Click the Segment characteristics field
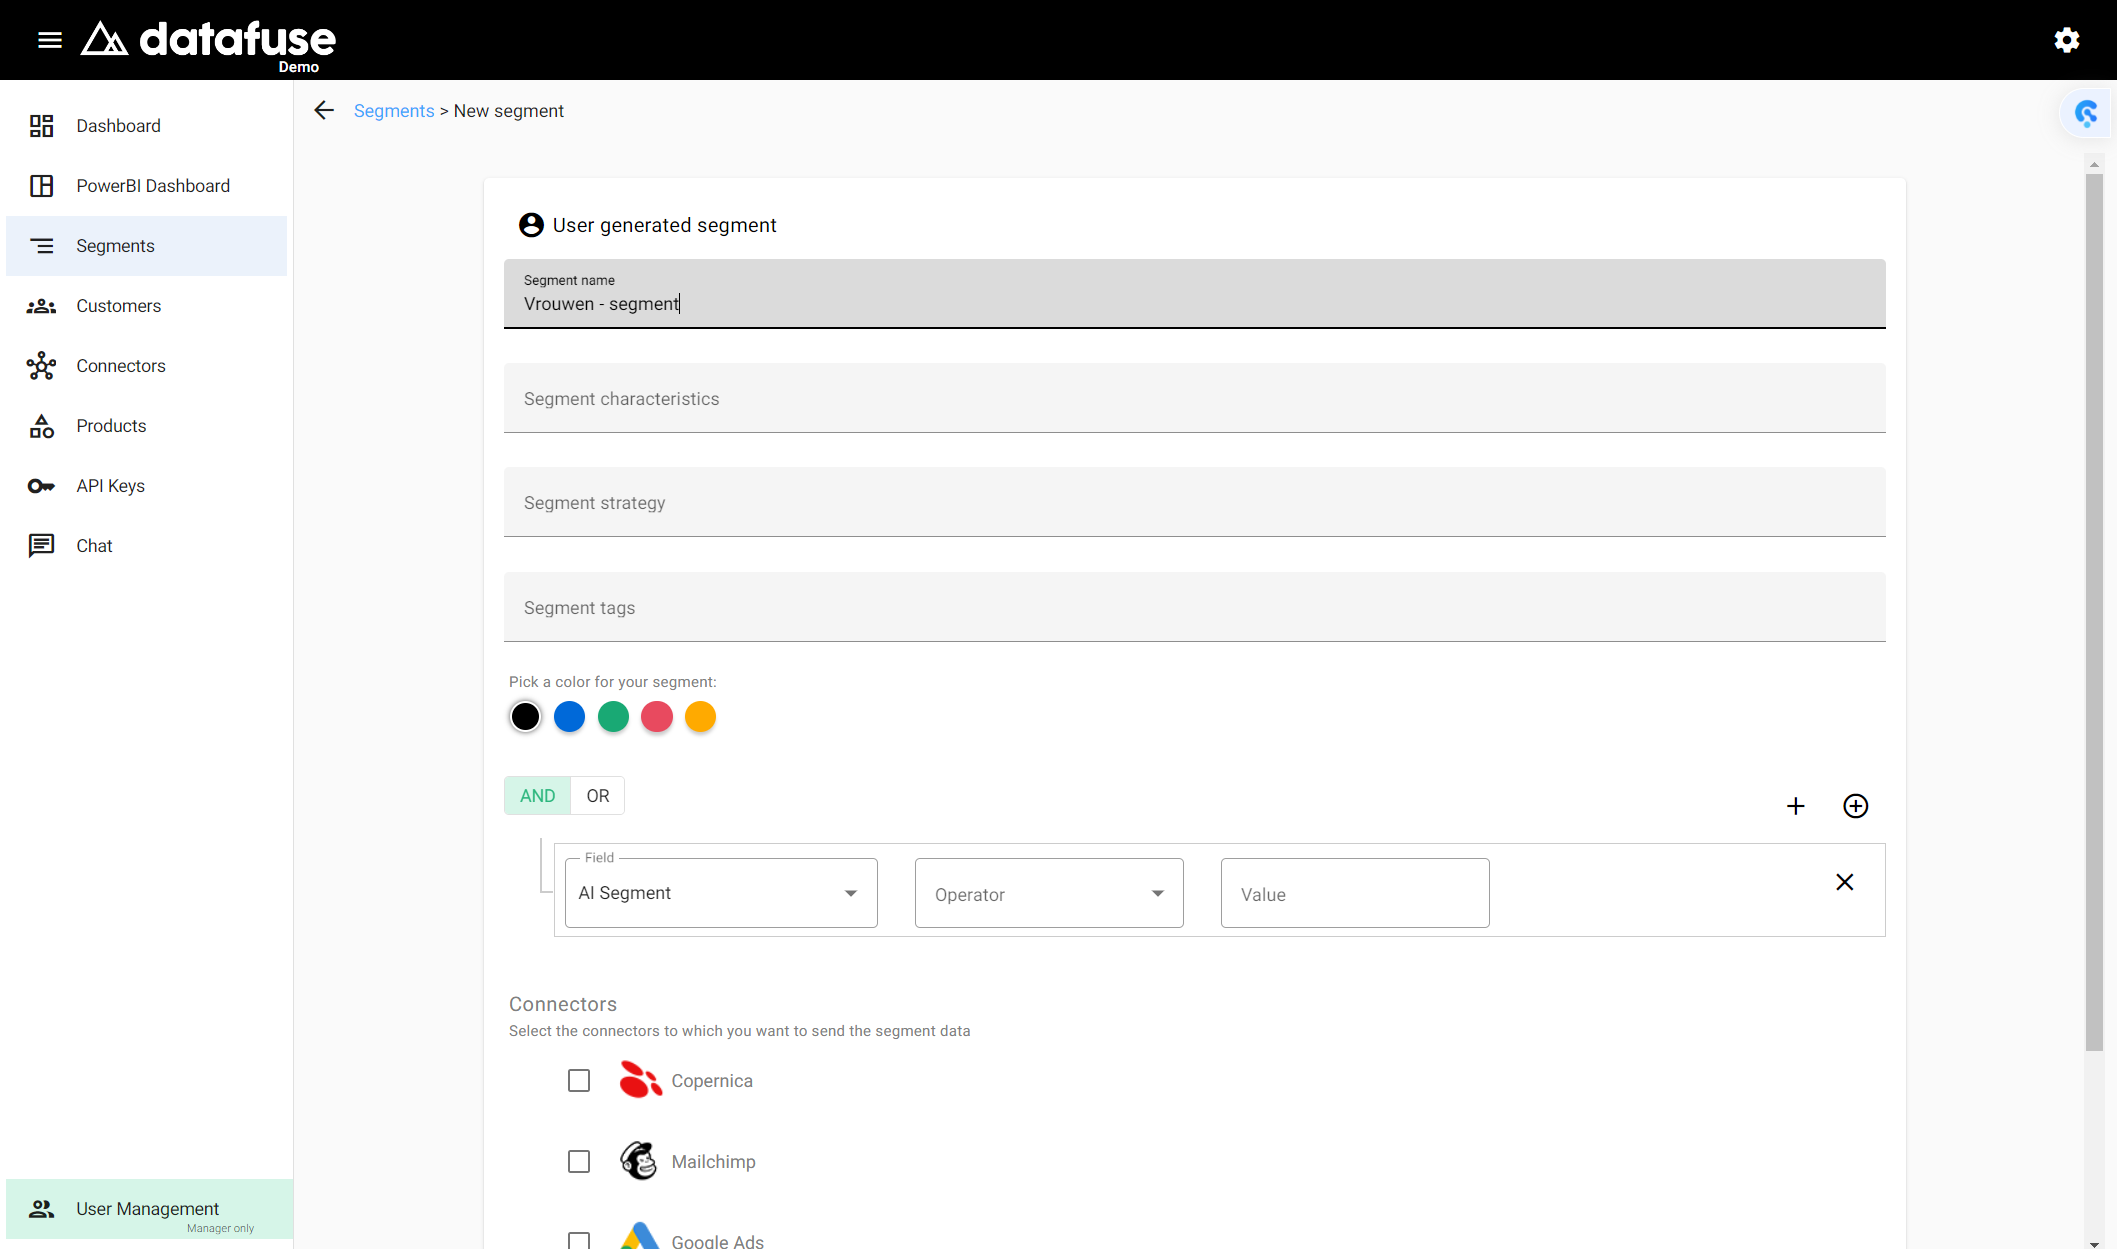The image size is (2117, 1254). pyautogui.click(x=1194, y=398)
